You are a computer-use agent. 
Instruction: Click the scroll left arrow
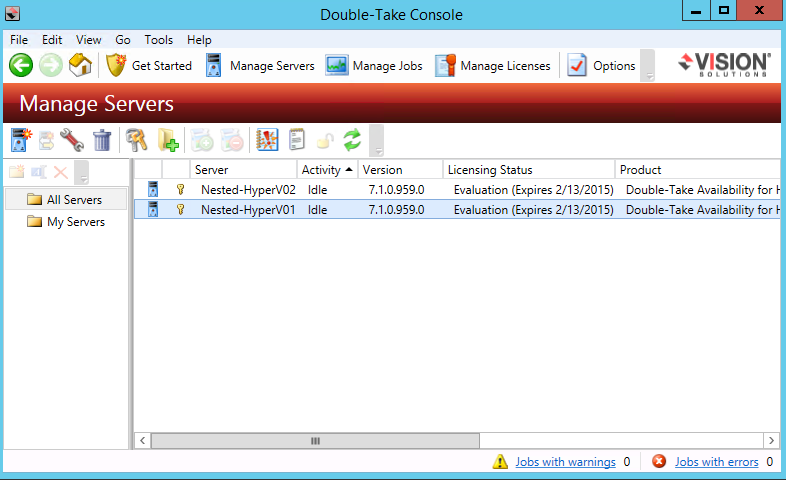pos(142,441)
